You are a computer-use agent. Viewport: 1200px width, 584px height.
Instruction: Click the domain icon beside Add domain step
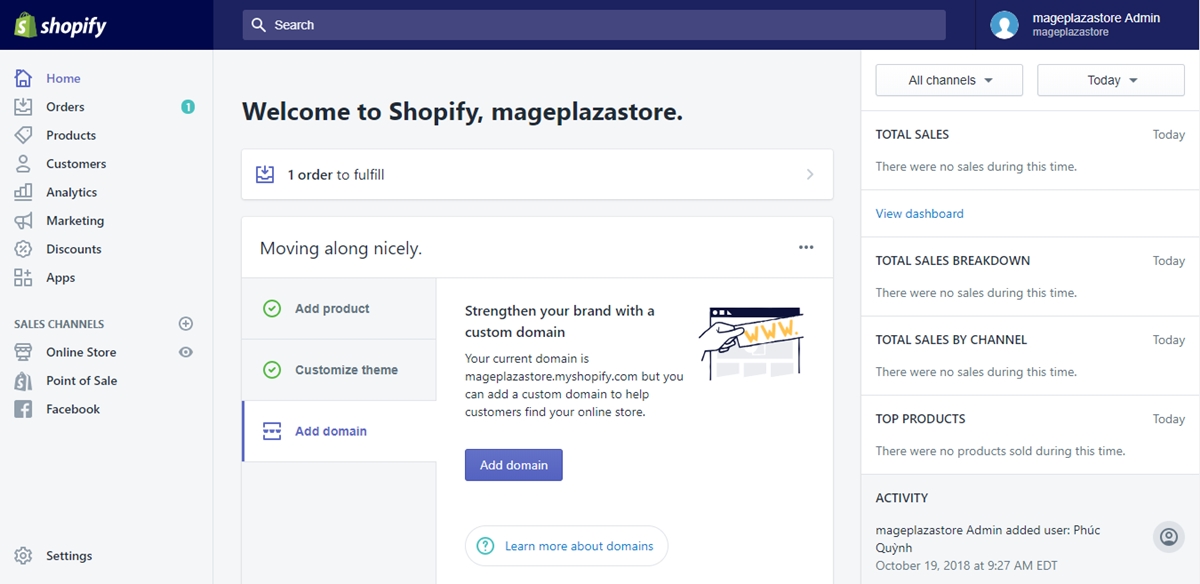272,431
